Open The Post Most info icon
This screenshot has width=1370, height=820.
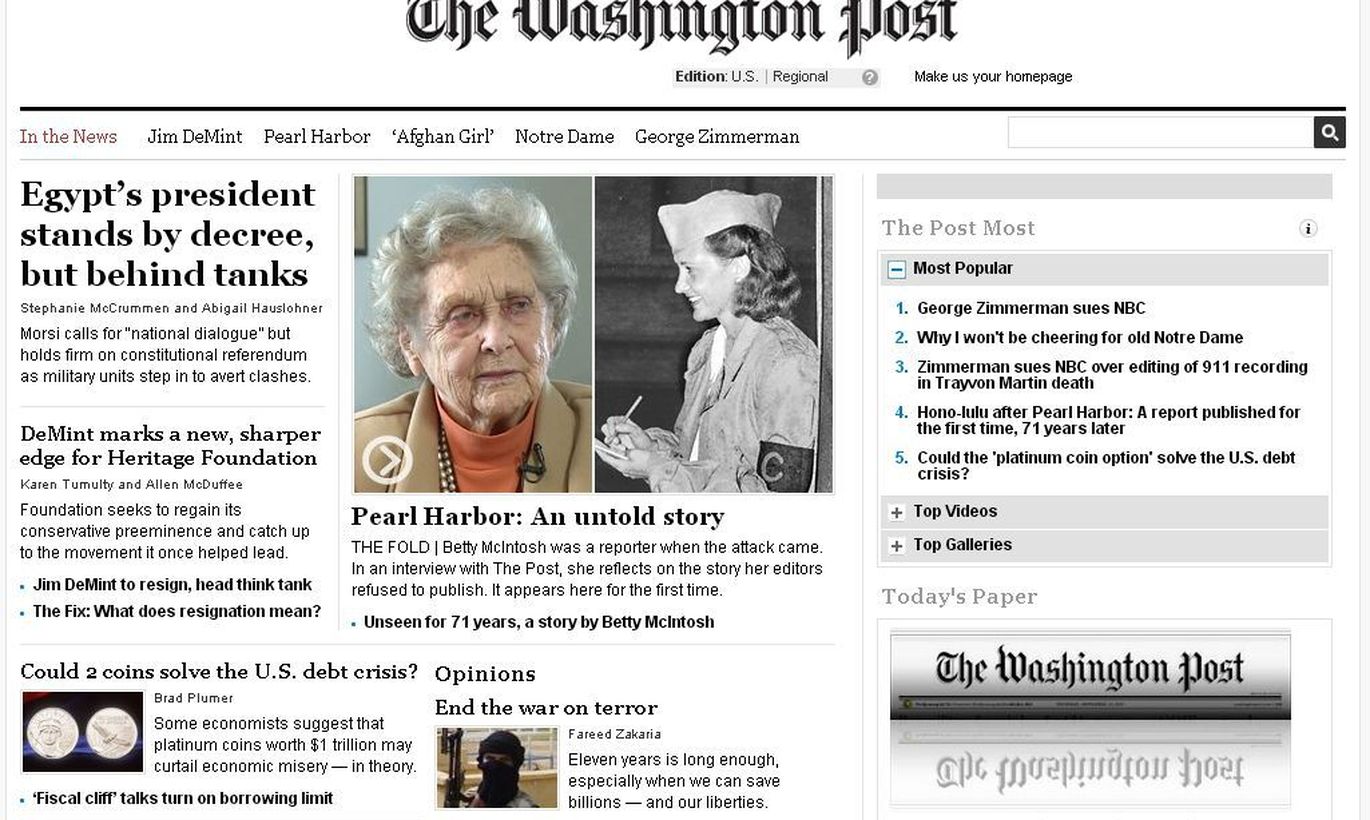(1308, 228)
